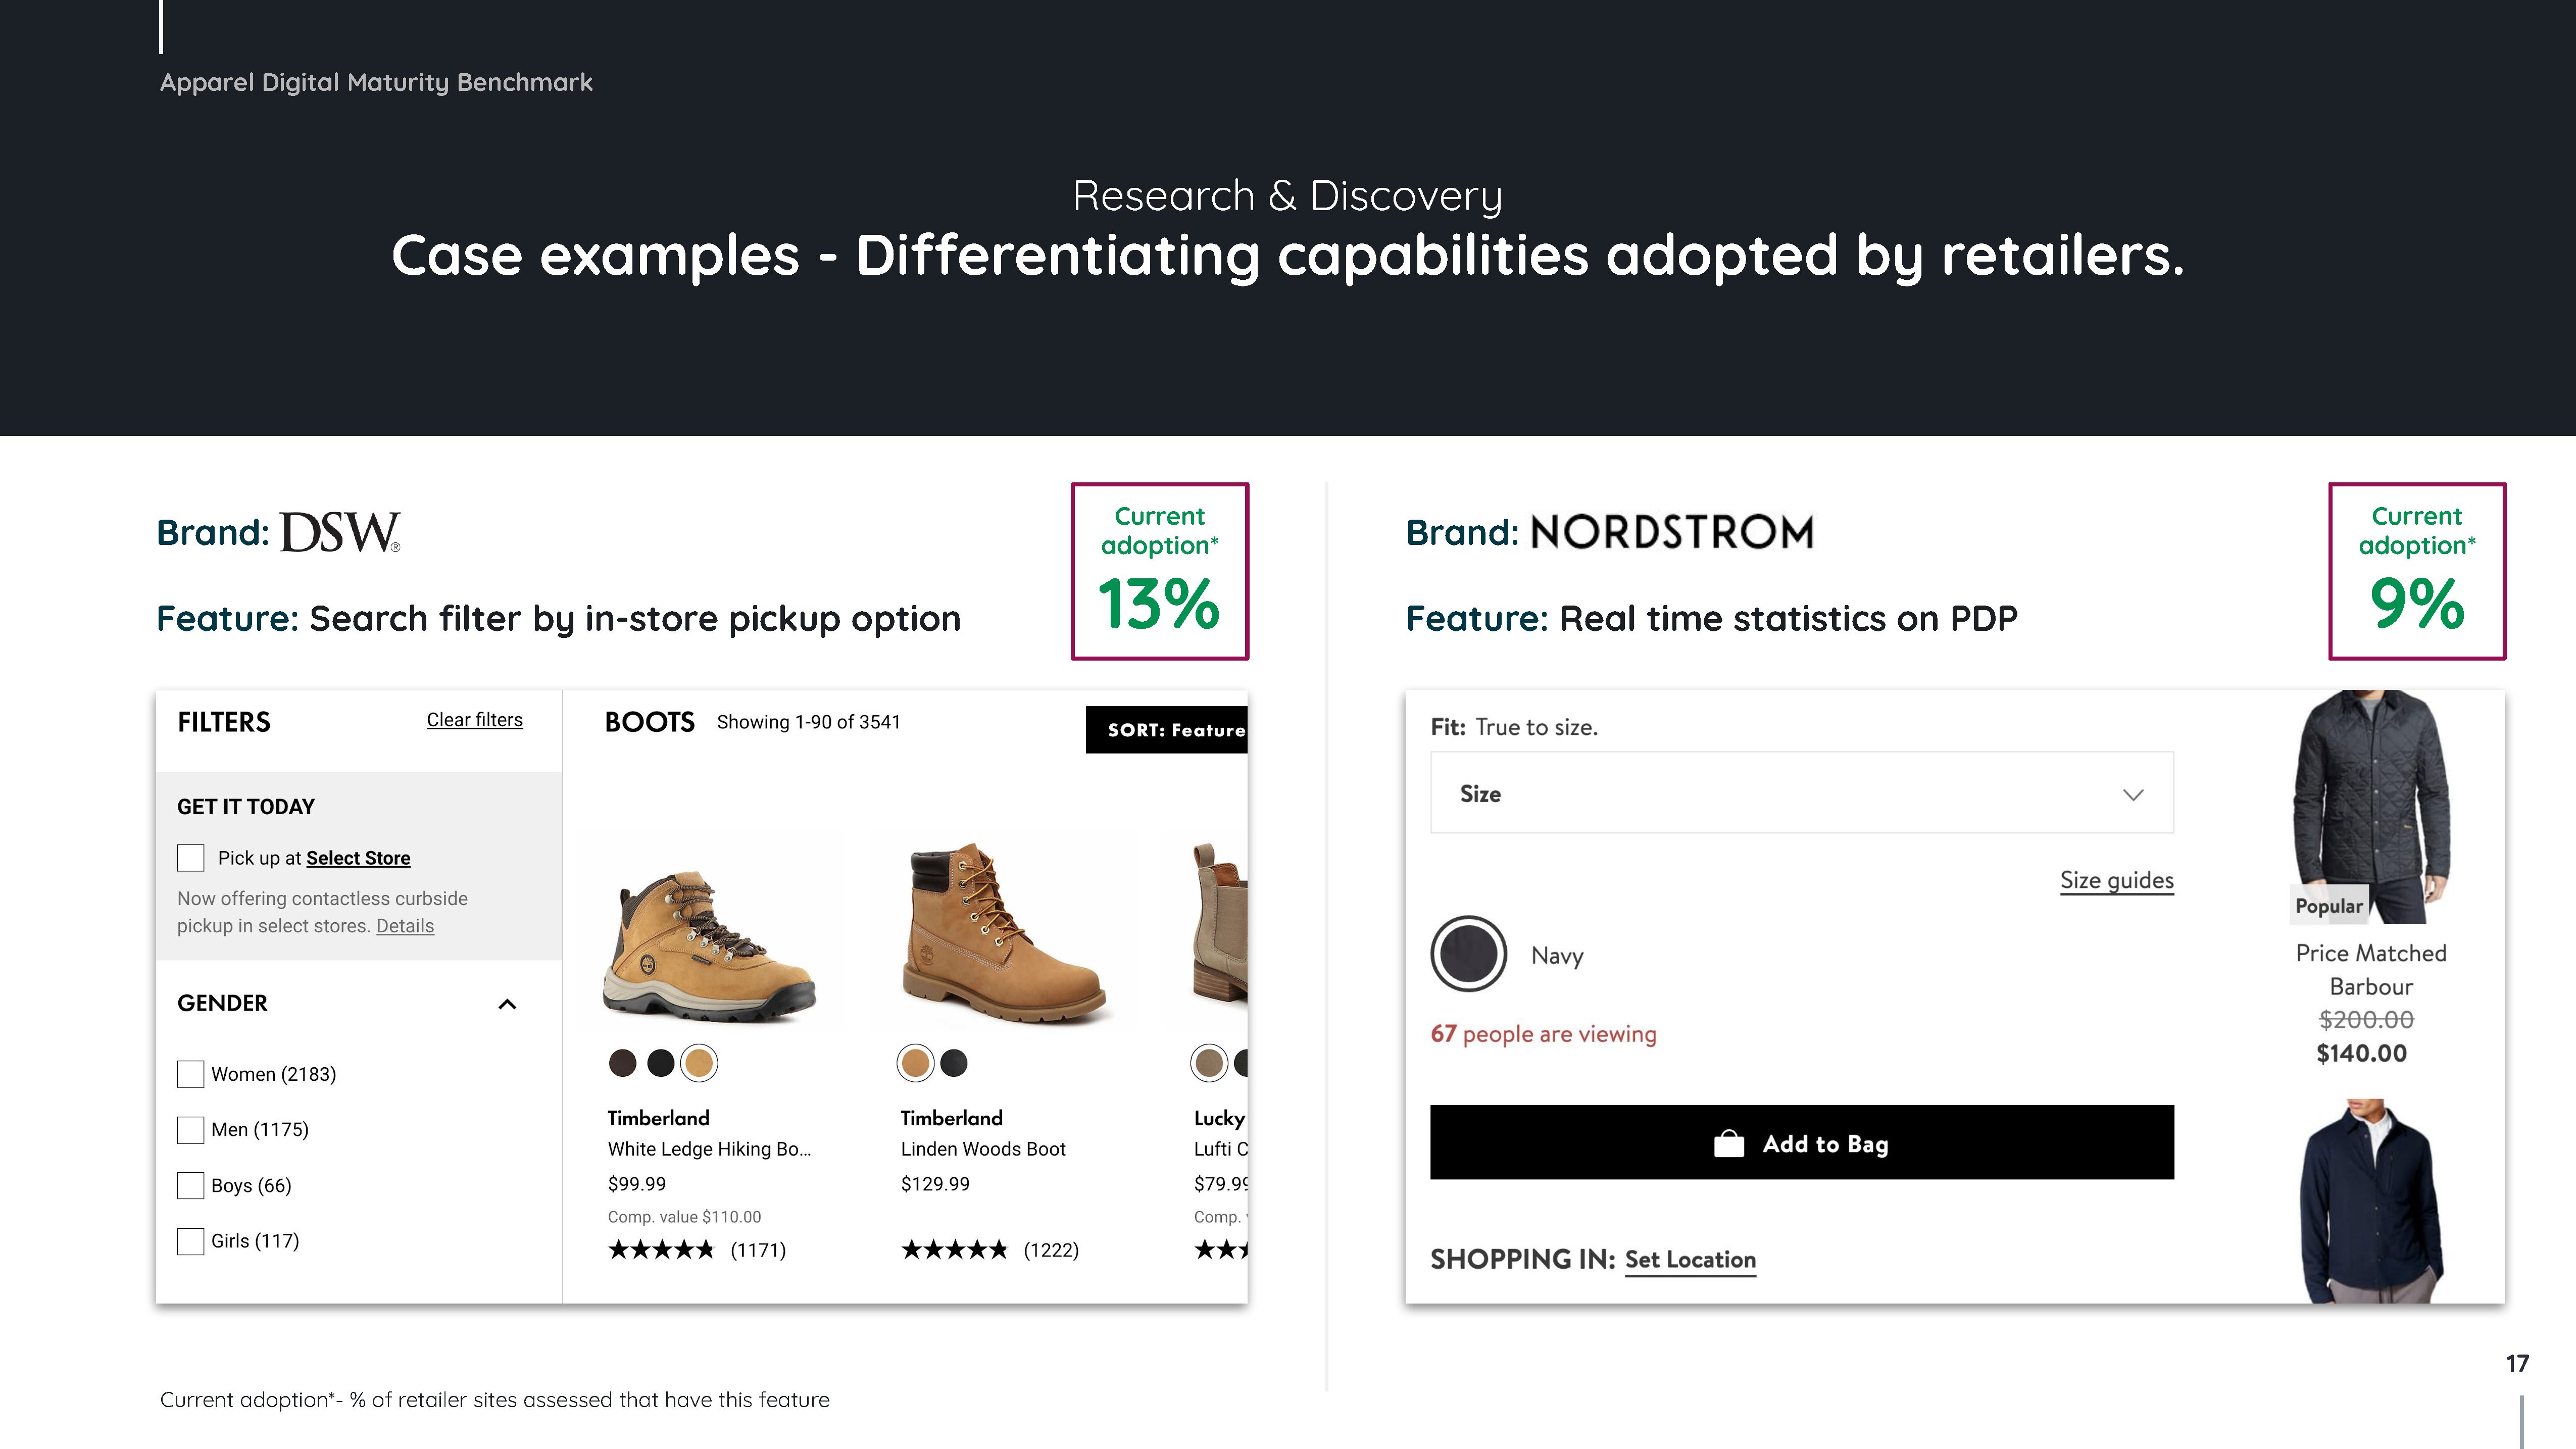
Task: Click the FILTERS panel heading
Action: tap(224, 722)
